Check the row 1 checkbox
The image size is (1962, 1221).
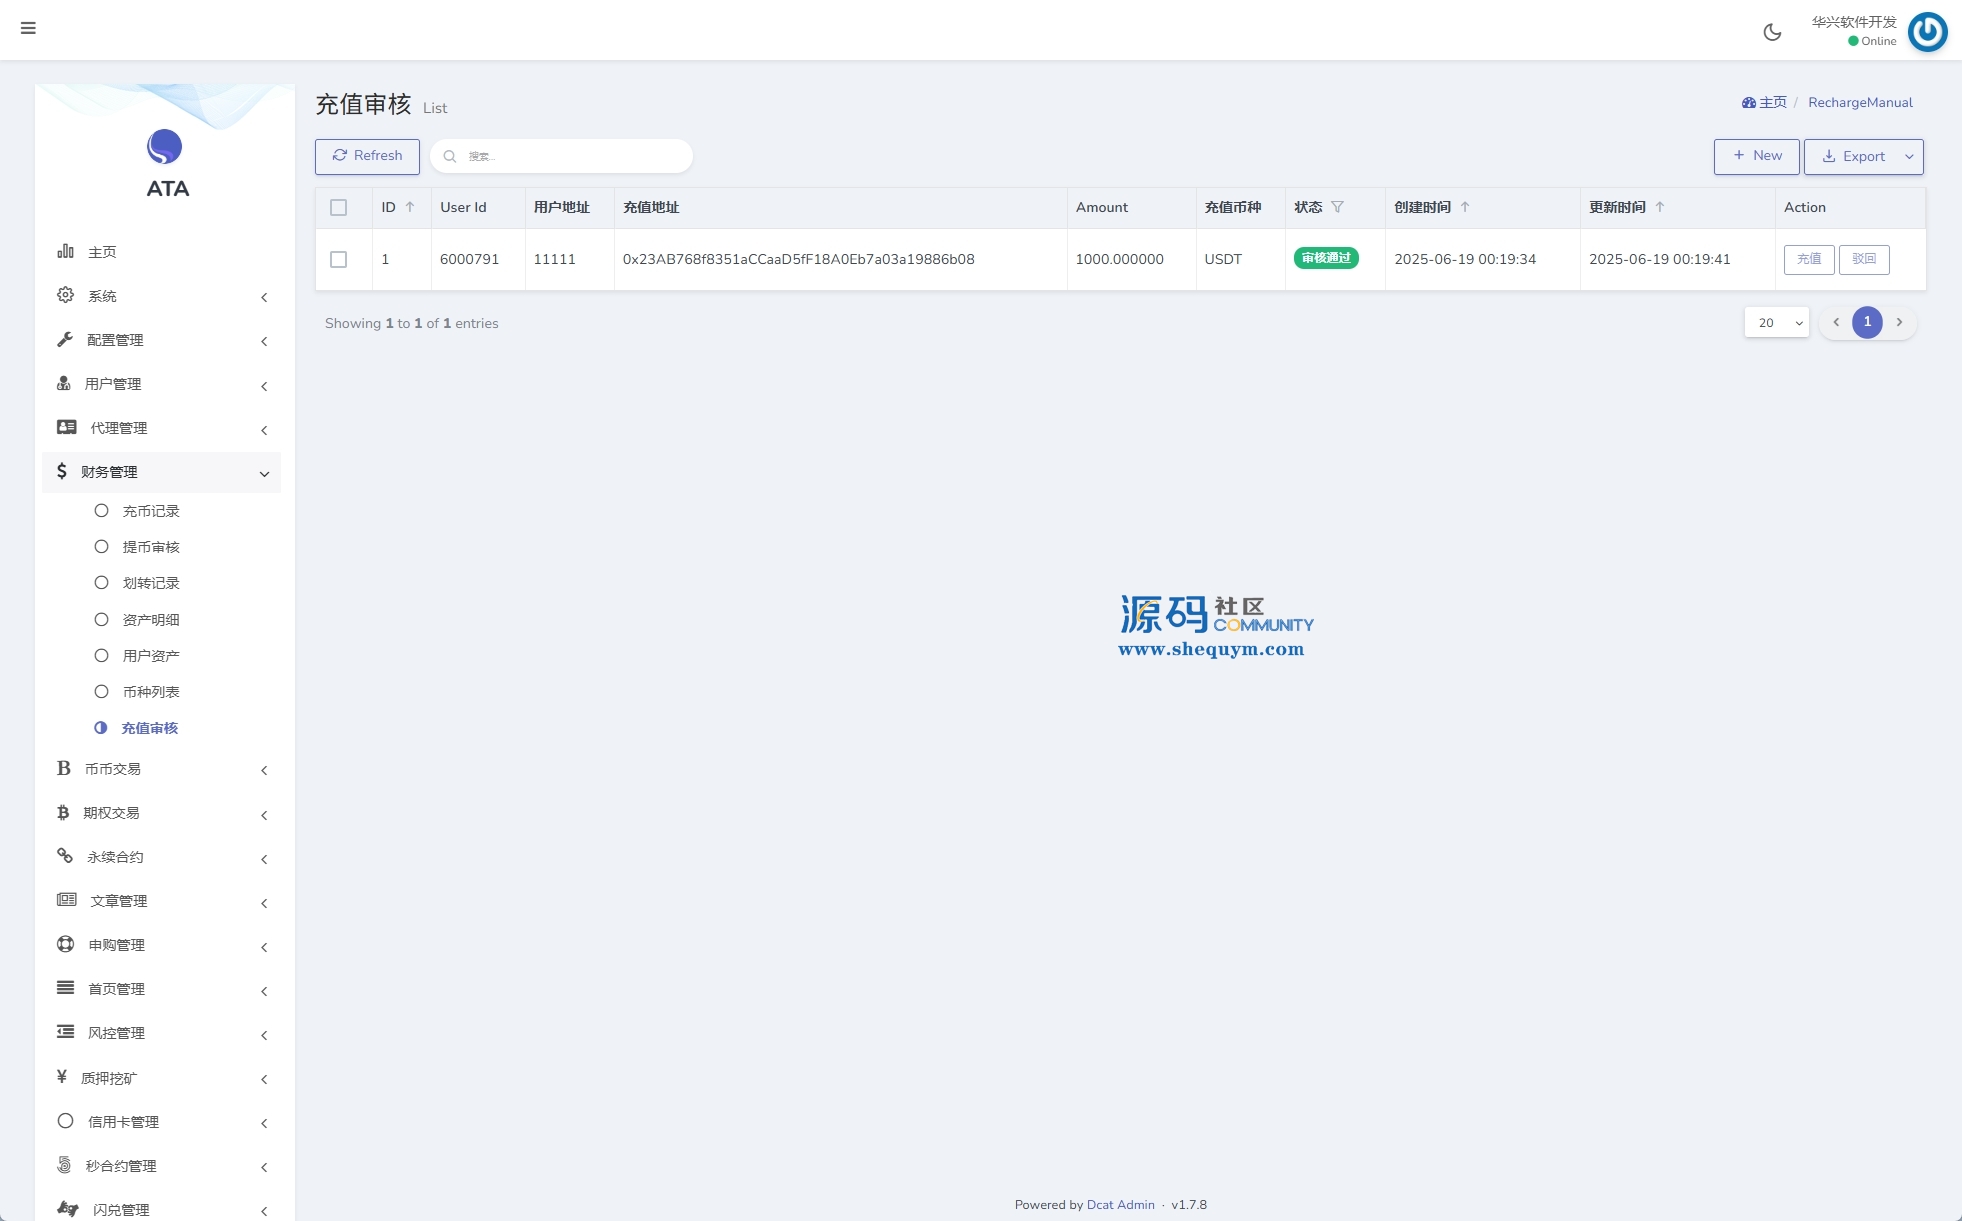[338, 259]
